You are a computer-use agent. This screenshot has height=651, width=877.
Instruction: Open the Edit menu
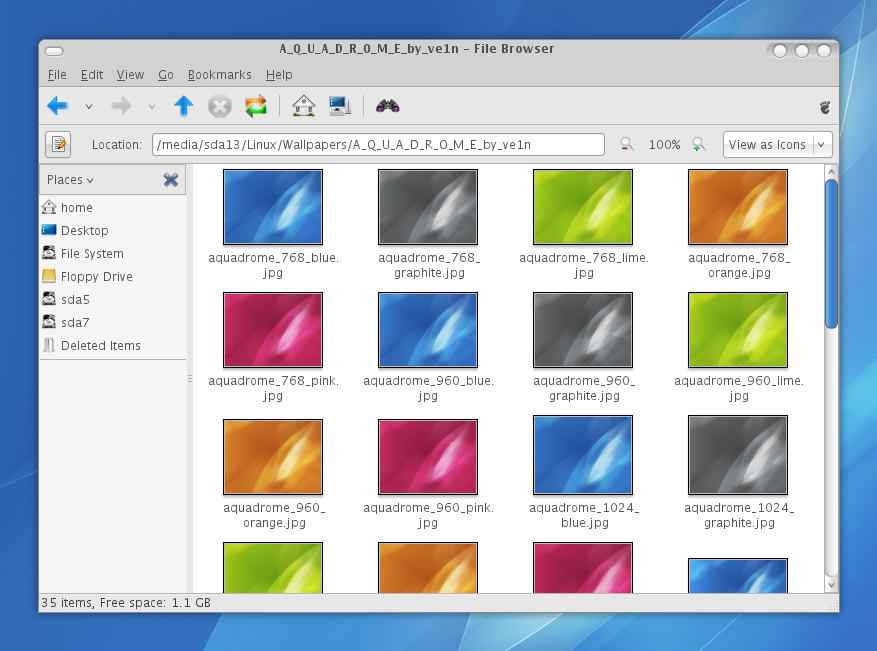click(92, 74)
